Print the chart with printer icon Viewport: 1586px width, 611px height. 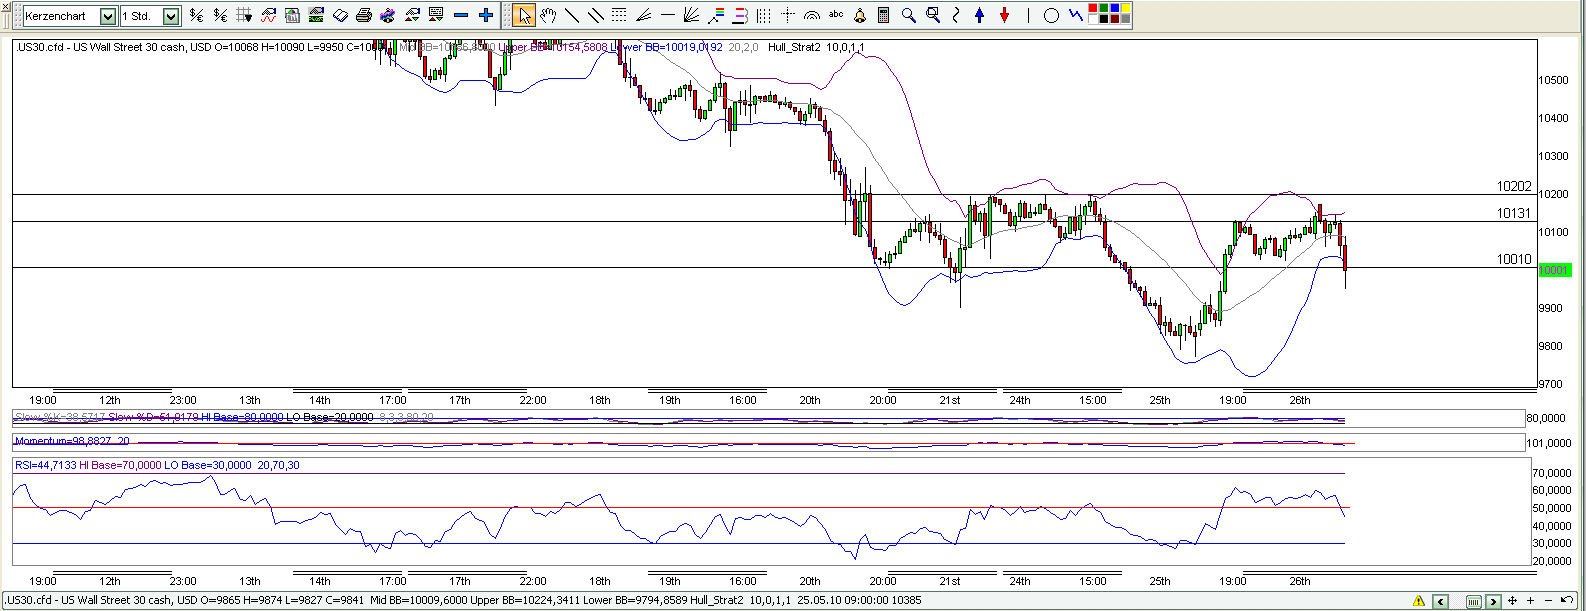click(x=364, y=15)
